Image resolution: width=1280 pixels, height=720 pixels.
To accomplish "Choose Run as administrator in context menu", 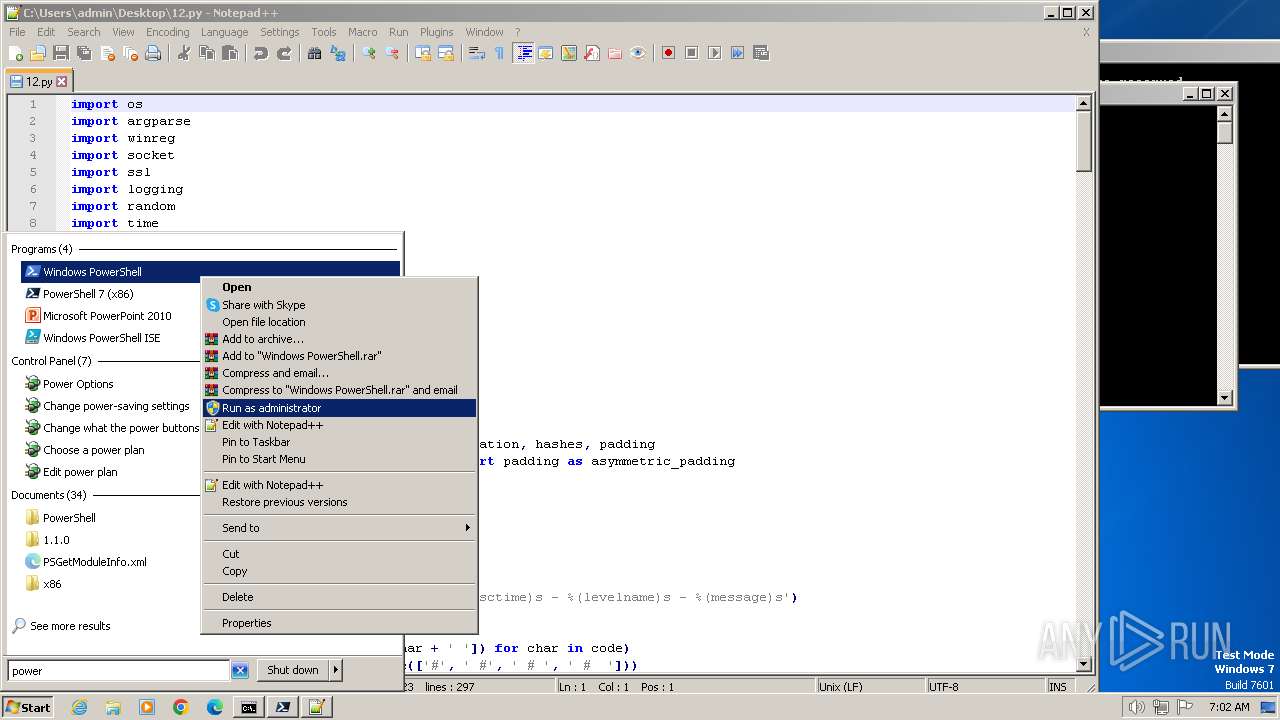I will point(340,408).
